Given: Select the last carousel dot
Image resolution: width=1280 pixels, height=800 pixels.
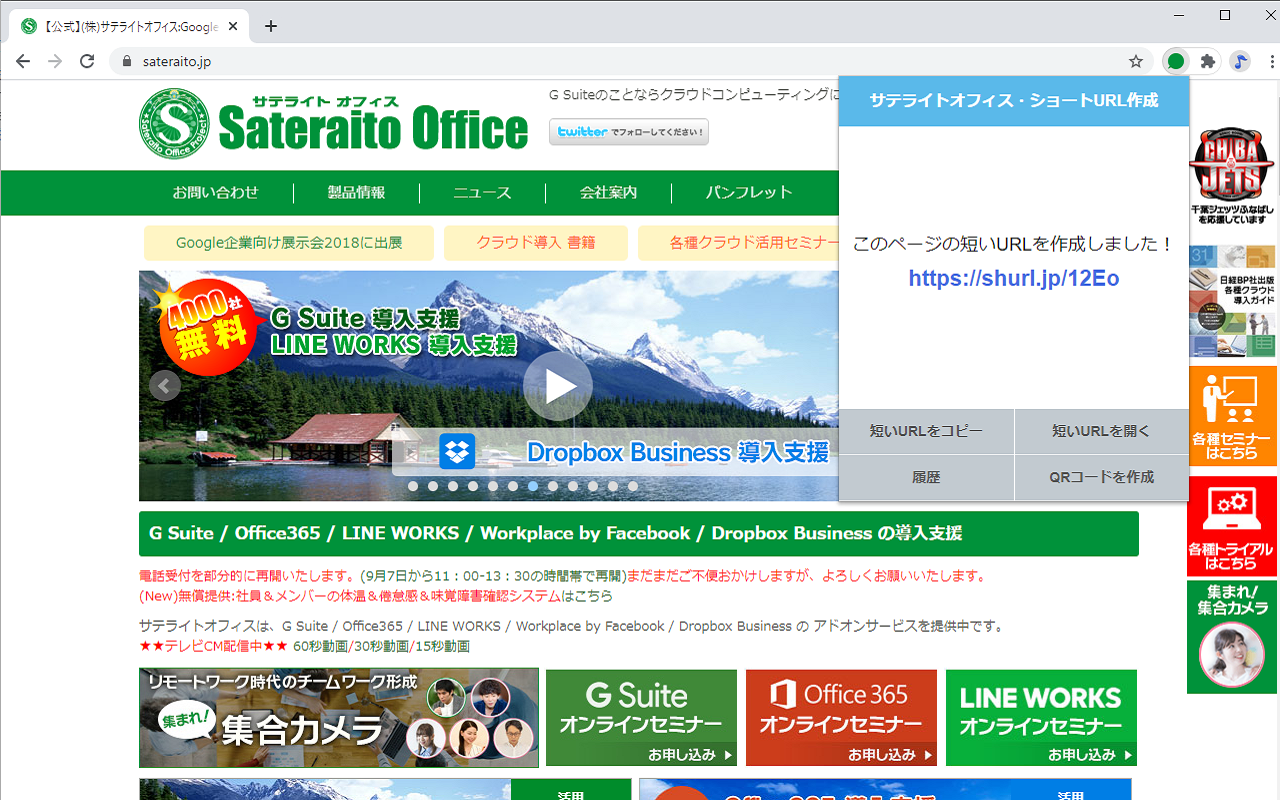Looking at the screenshot, I should (x=633, y=486).
